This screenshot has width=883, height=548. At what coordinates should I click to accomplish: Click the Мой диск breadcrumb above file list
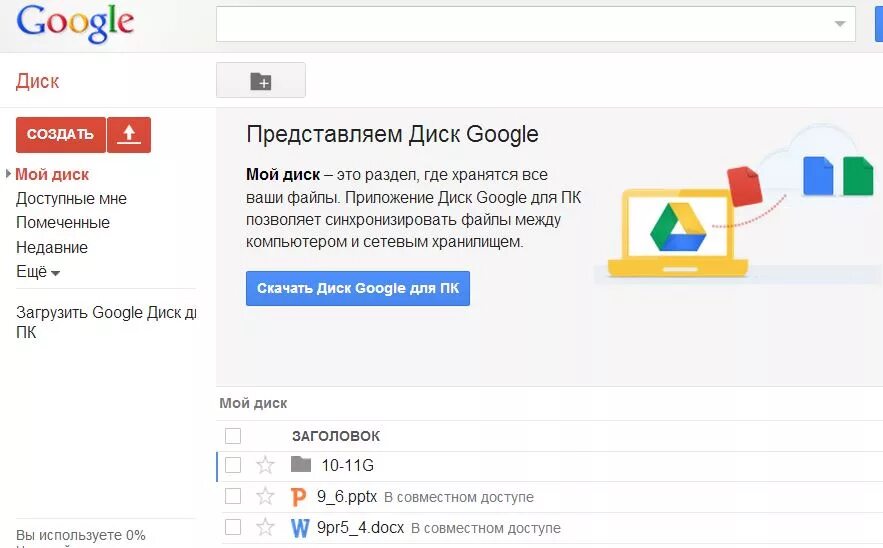(253, 403)
